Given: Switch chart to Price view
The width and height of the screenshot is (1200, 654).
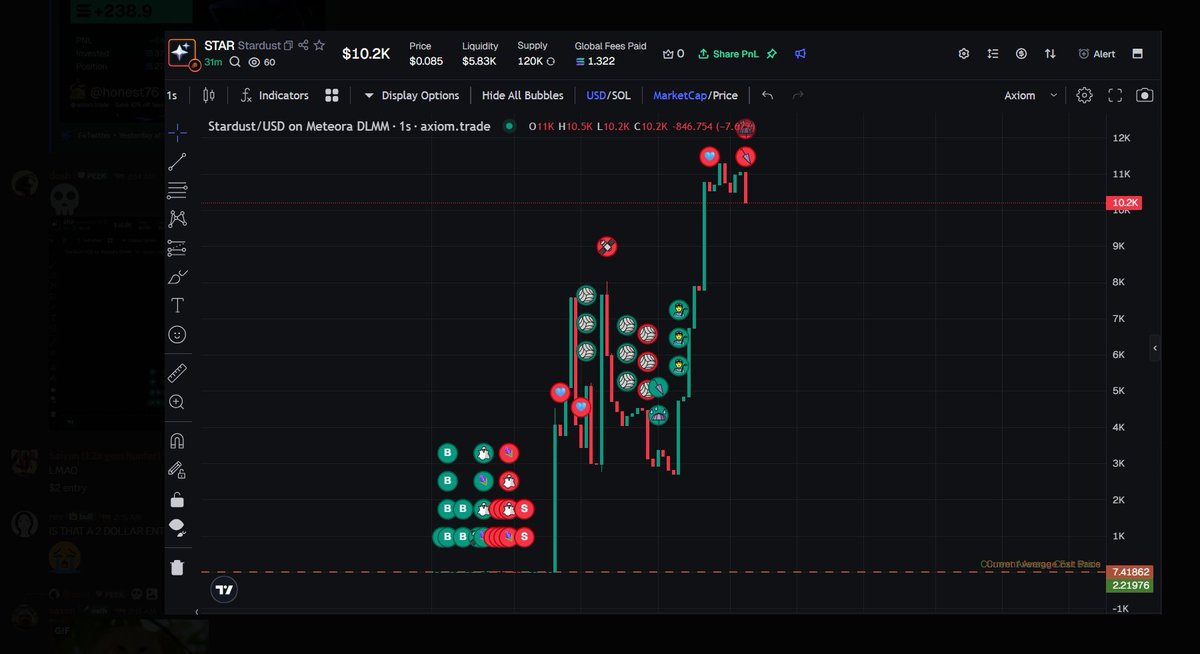Looking at the screenshot, I should click(725, 95).
